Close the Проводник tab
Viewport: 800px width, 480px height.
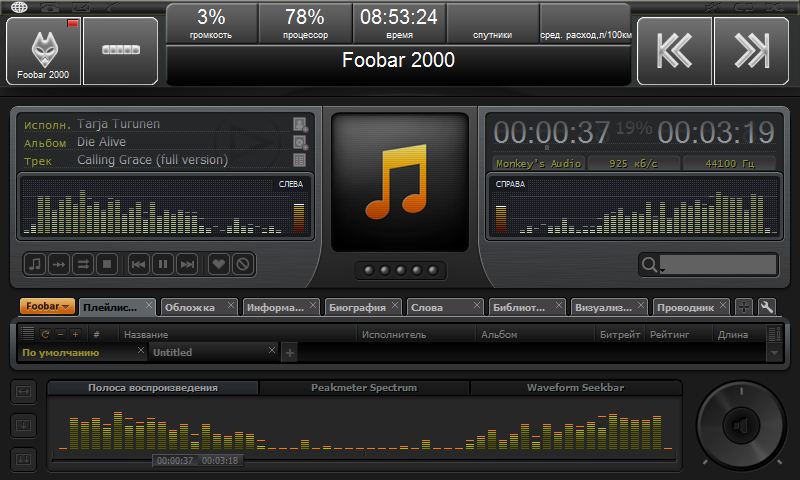[723, 306]
